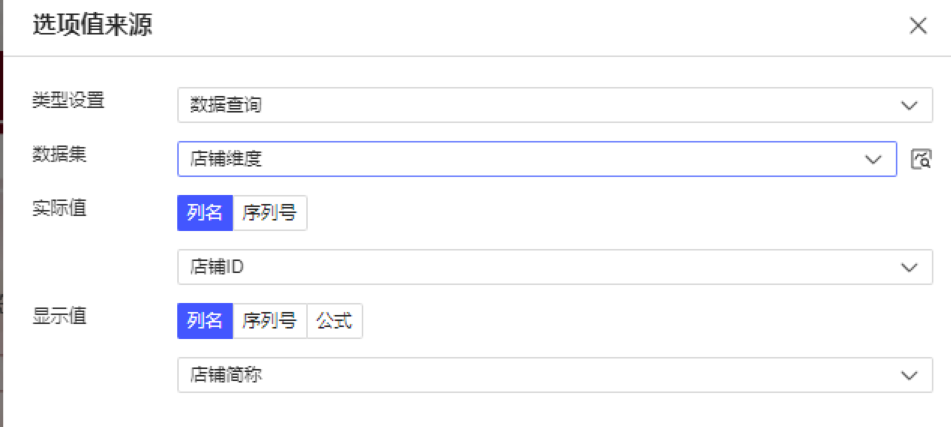Click the 显示值 label
The height and width of the screenshot is (427, 951).
click(59, 316)
